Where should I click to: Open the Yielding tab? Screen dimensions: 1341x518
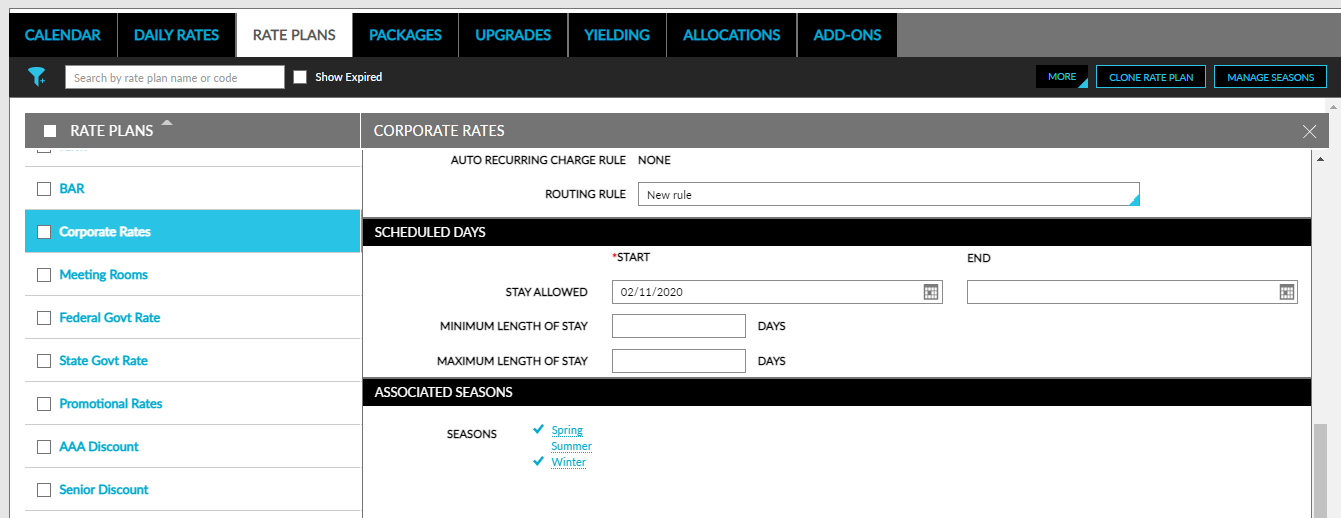(617, 35)
